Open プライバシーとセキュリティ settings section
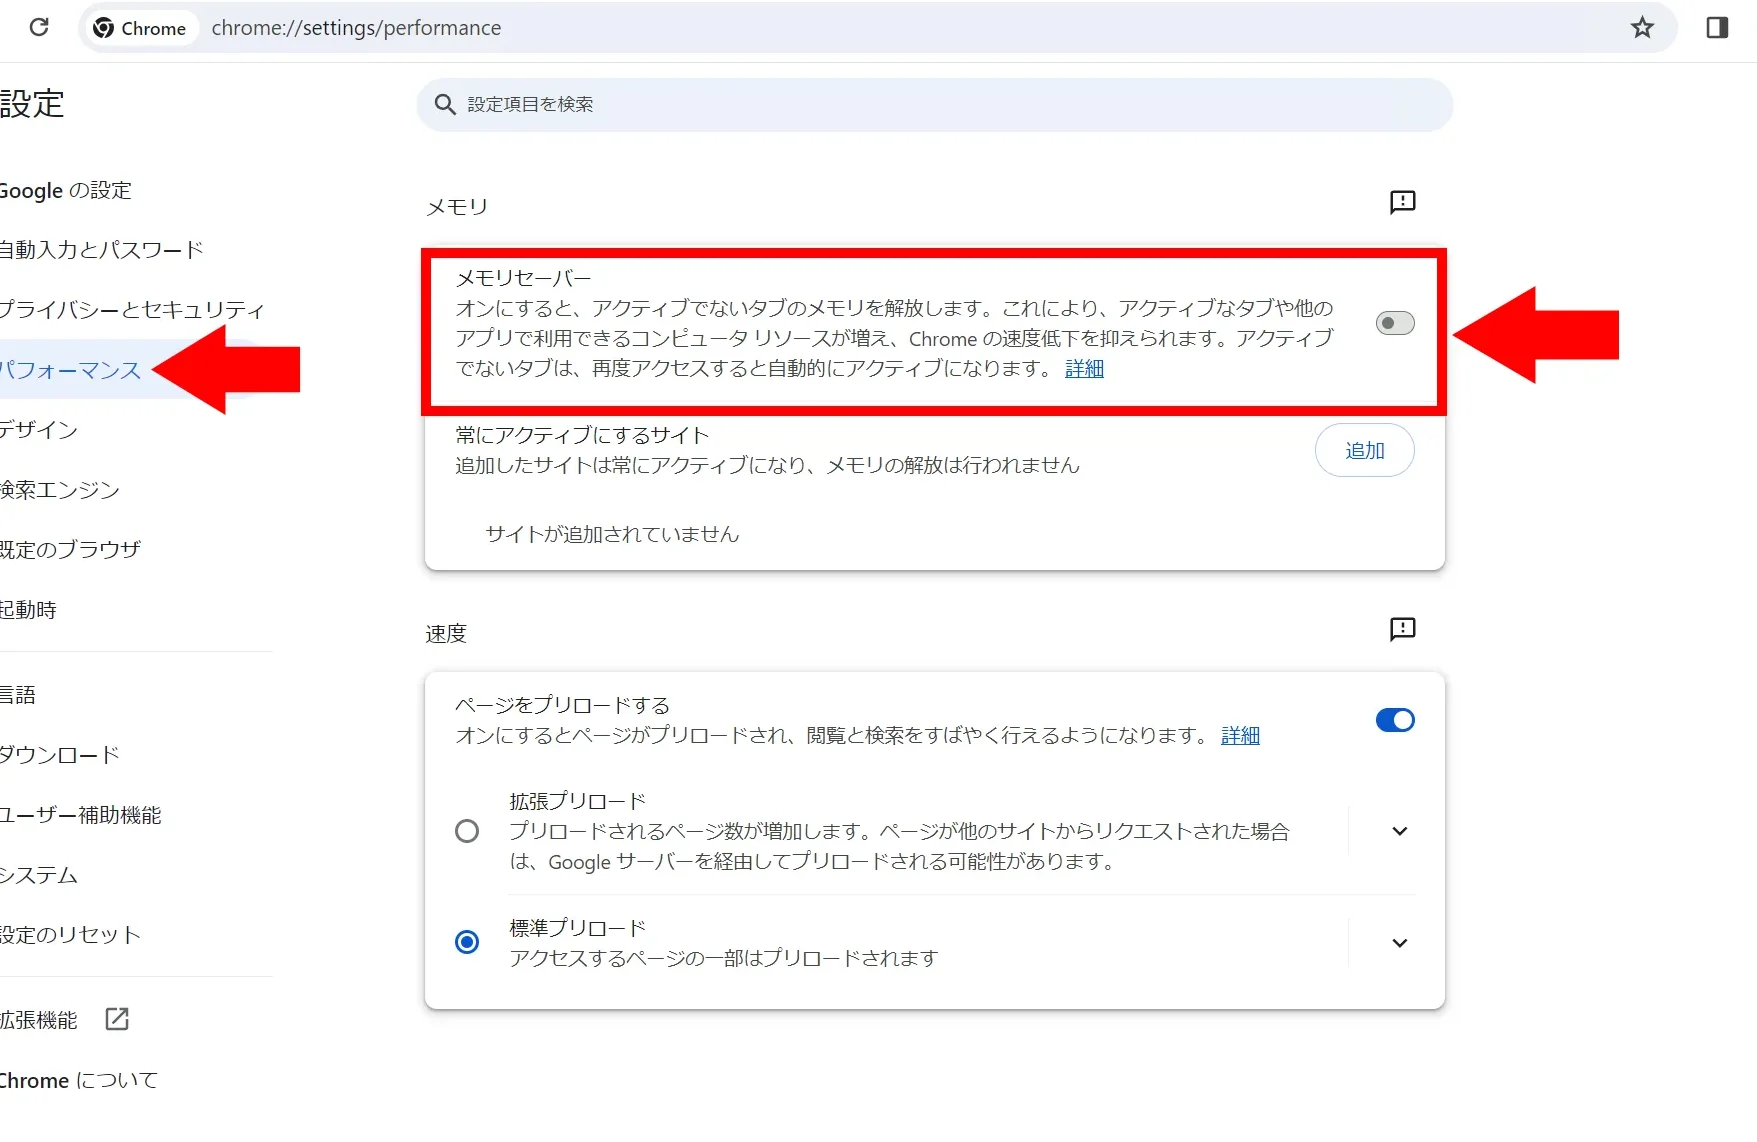1757x1142 pixels. coord(131,310)
